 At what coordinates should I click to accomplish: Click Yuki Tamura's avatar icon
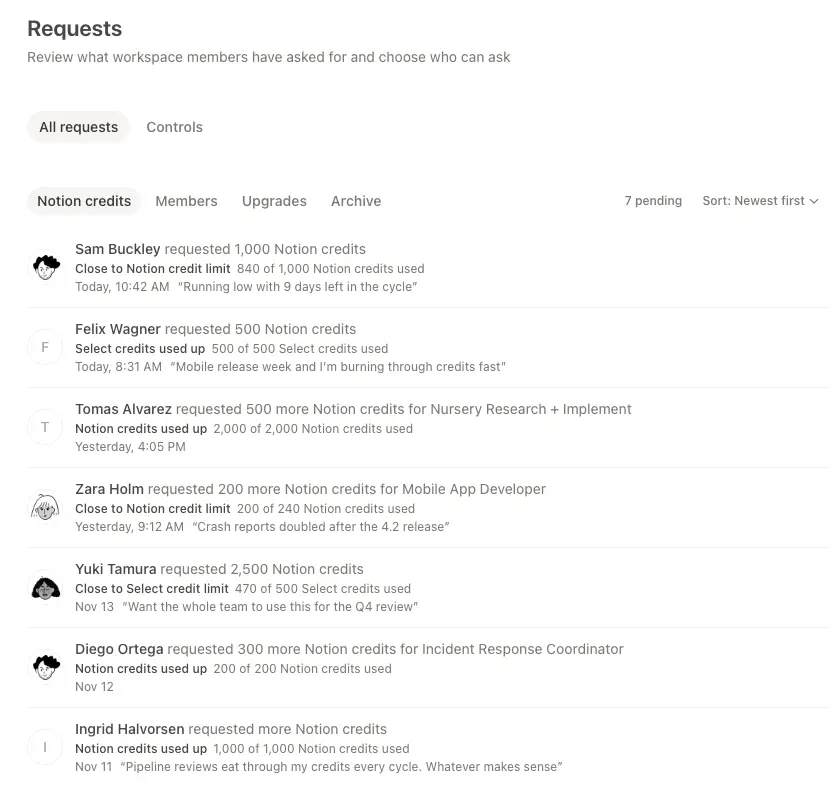pos(45,588)
